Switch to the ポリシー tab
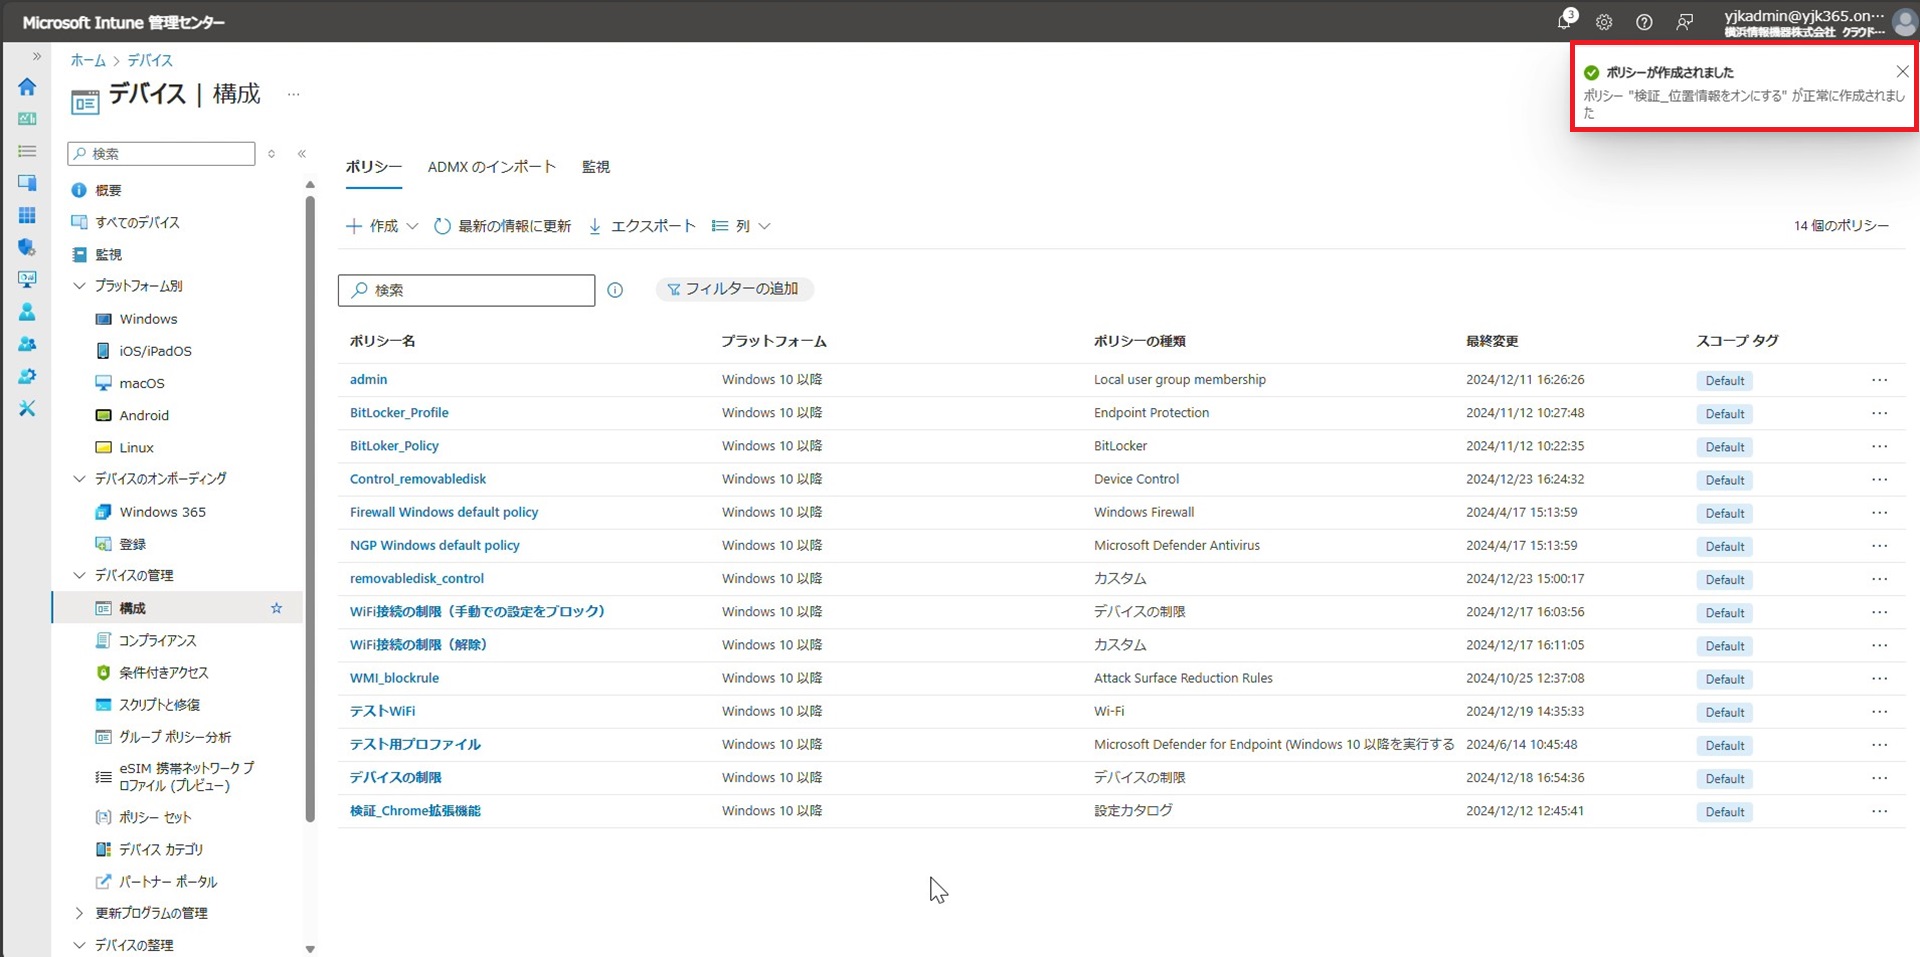The image size is (1920, 957). 374,167
